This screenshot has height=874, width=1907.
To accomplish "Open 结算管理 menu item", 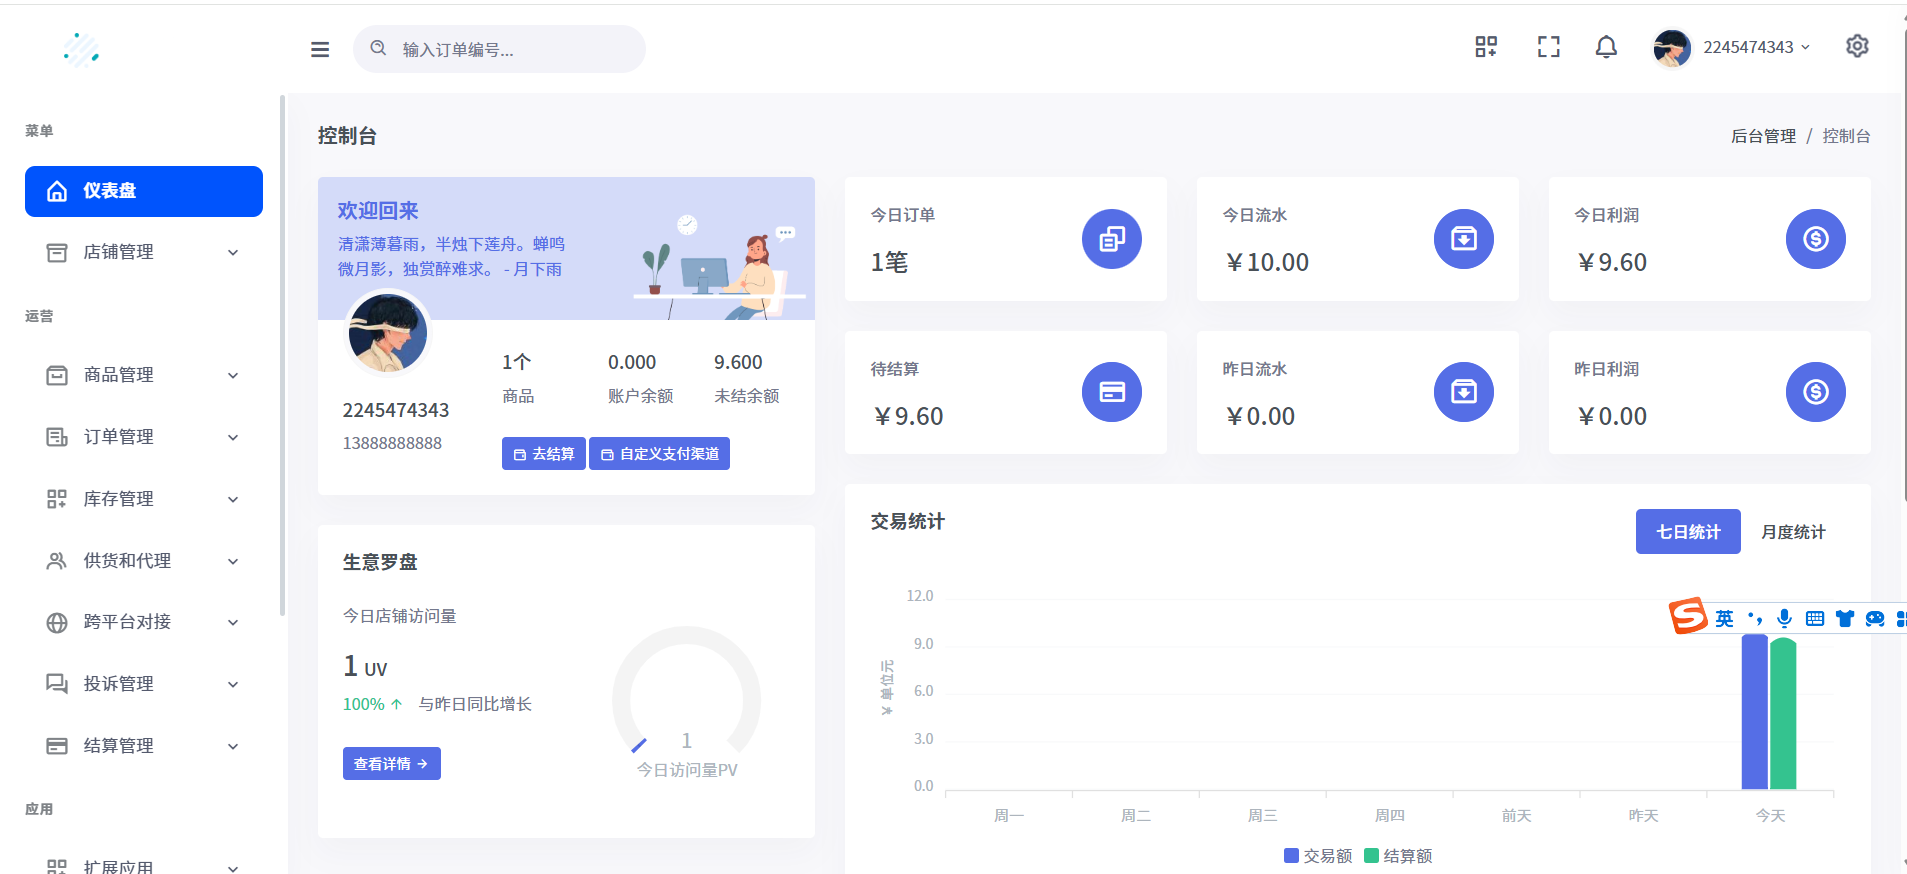I will pos(144,746).
